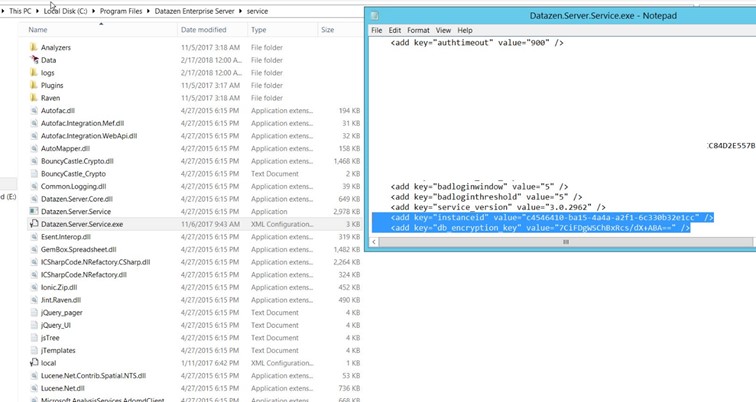
Task: Expand the chevron after Datazen Enterprise Server
Action: pyautogui.click(x=241, y=10)
